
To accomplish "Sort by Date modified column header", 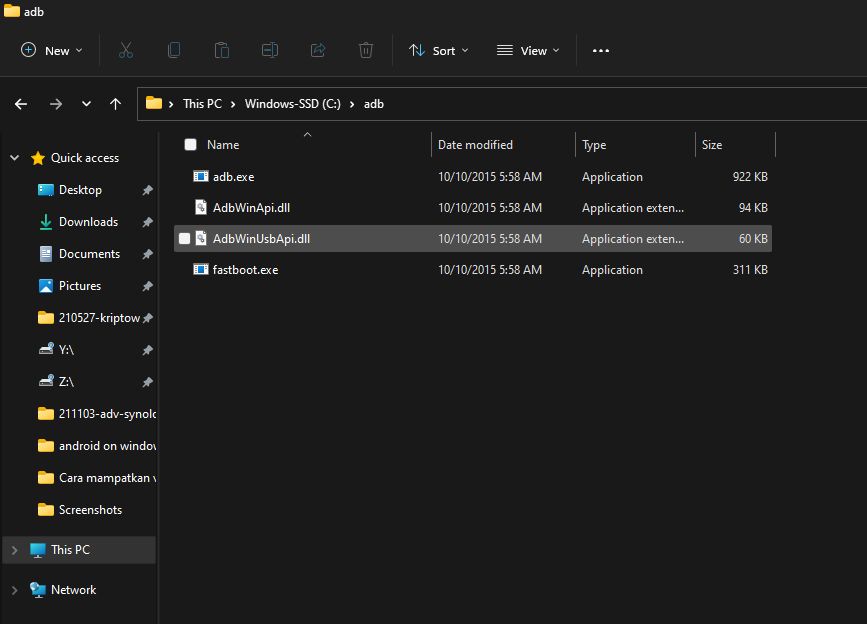I will tap(476, 145).
